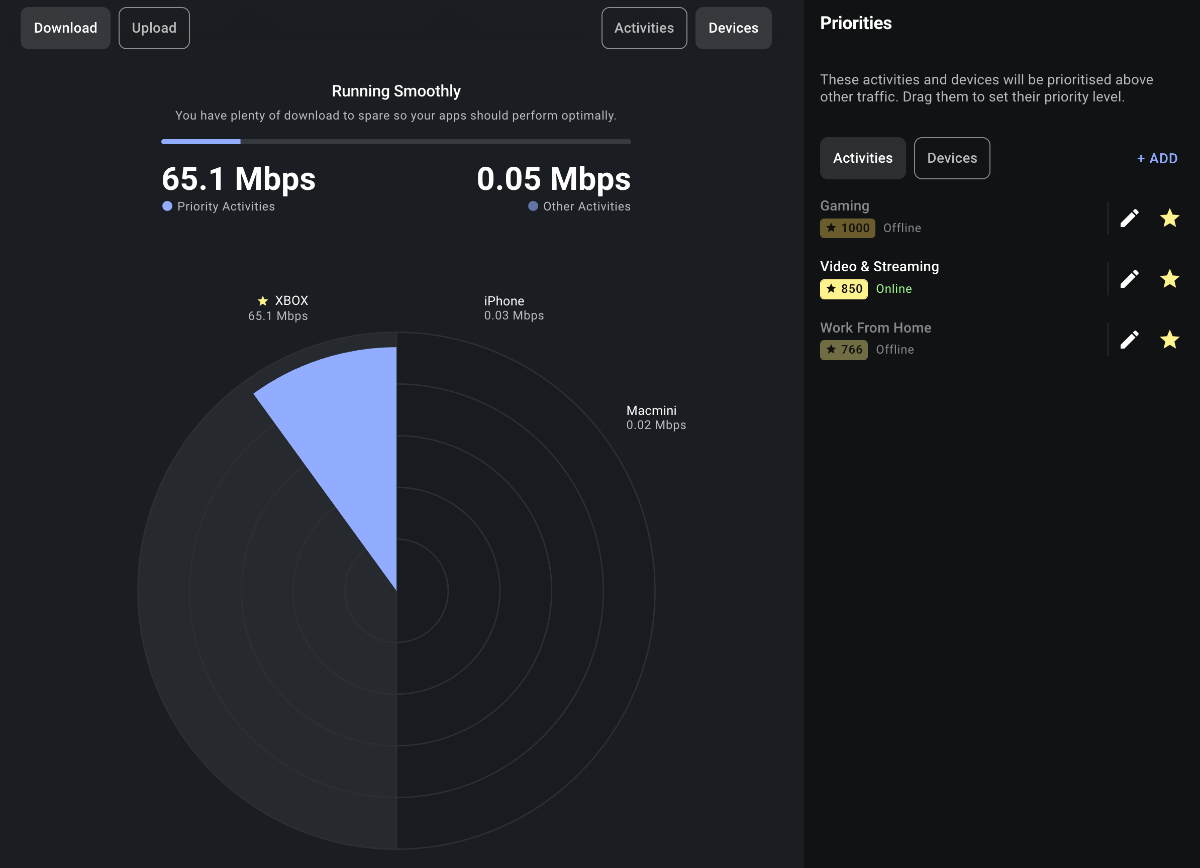This screenshot has height=868, width=1200.
Task: Select Devices tab in Priorities panel
Action: [x=951, y=158]
